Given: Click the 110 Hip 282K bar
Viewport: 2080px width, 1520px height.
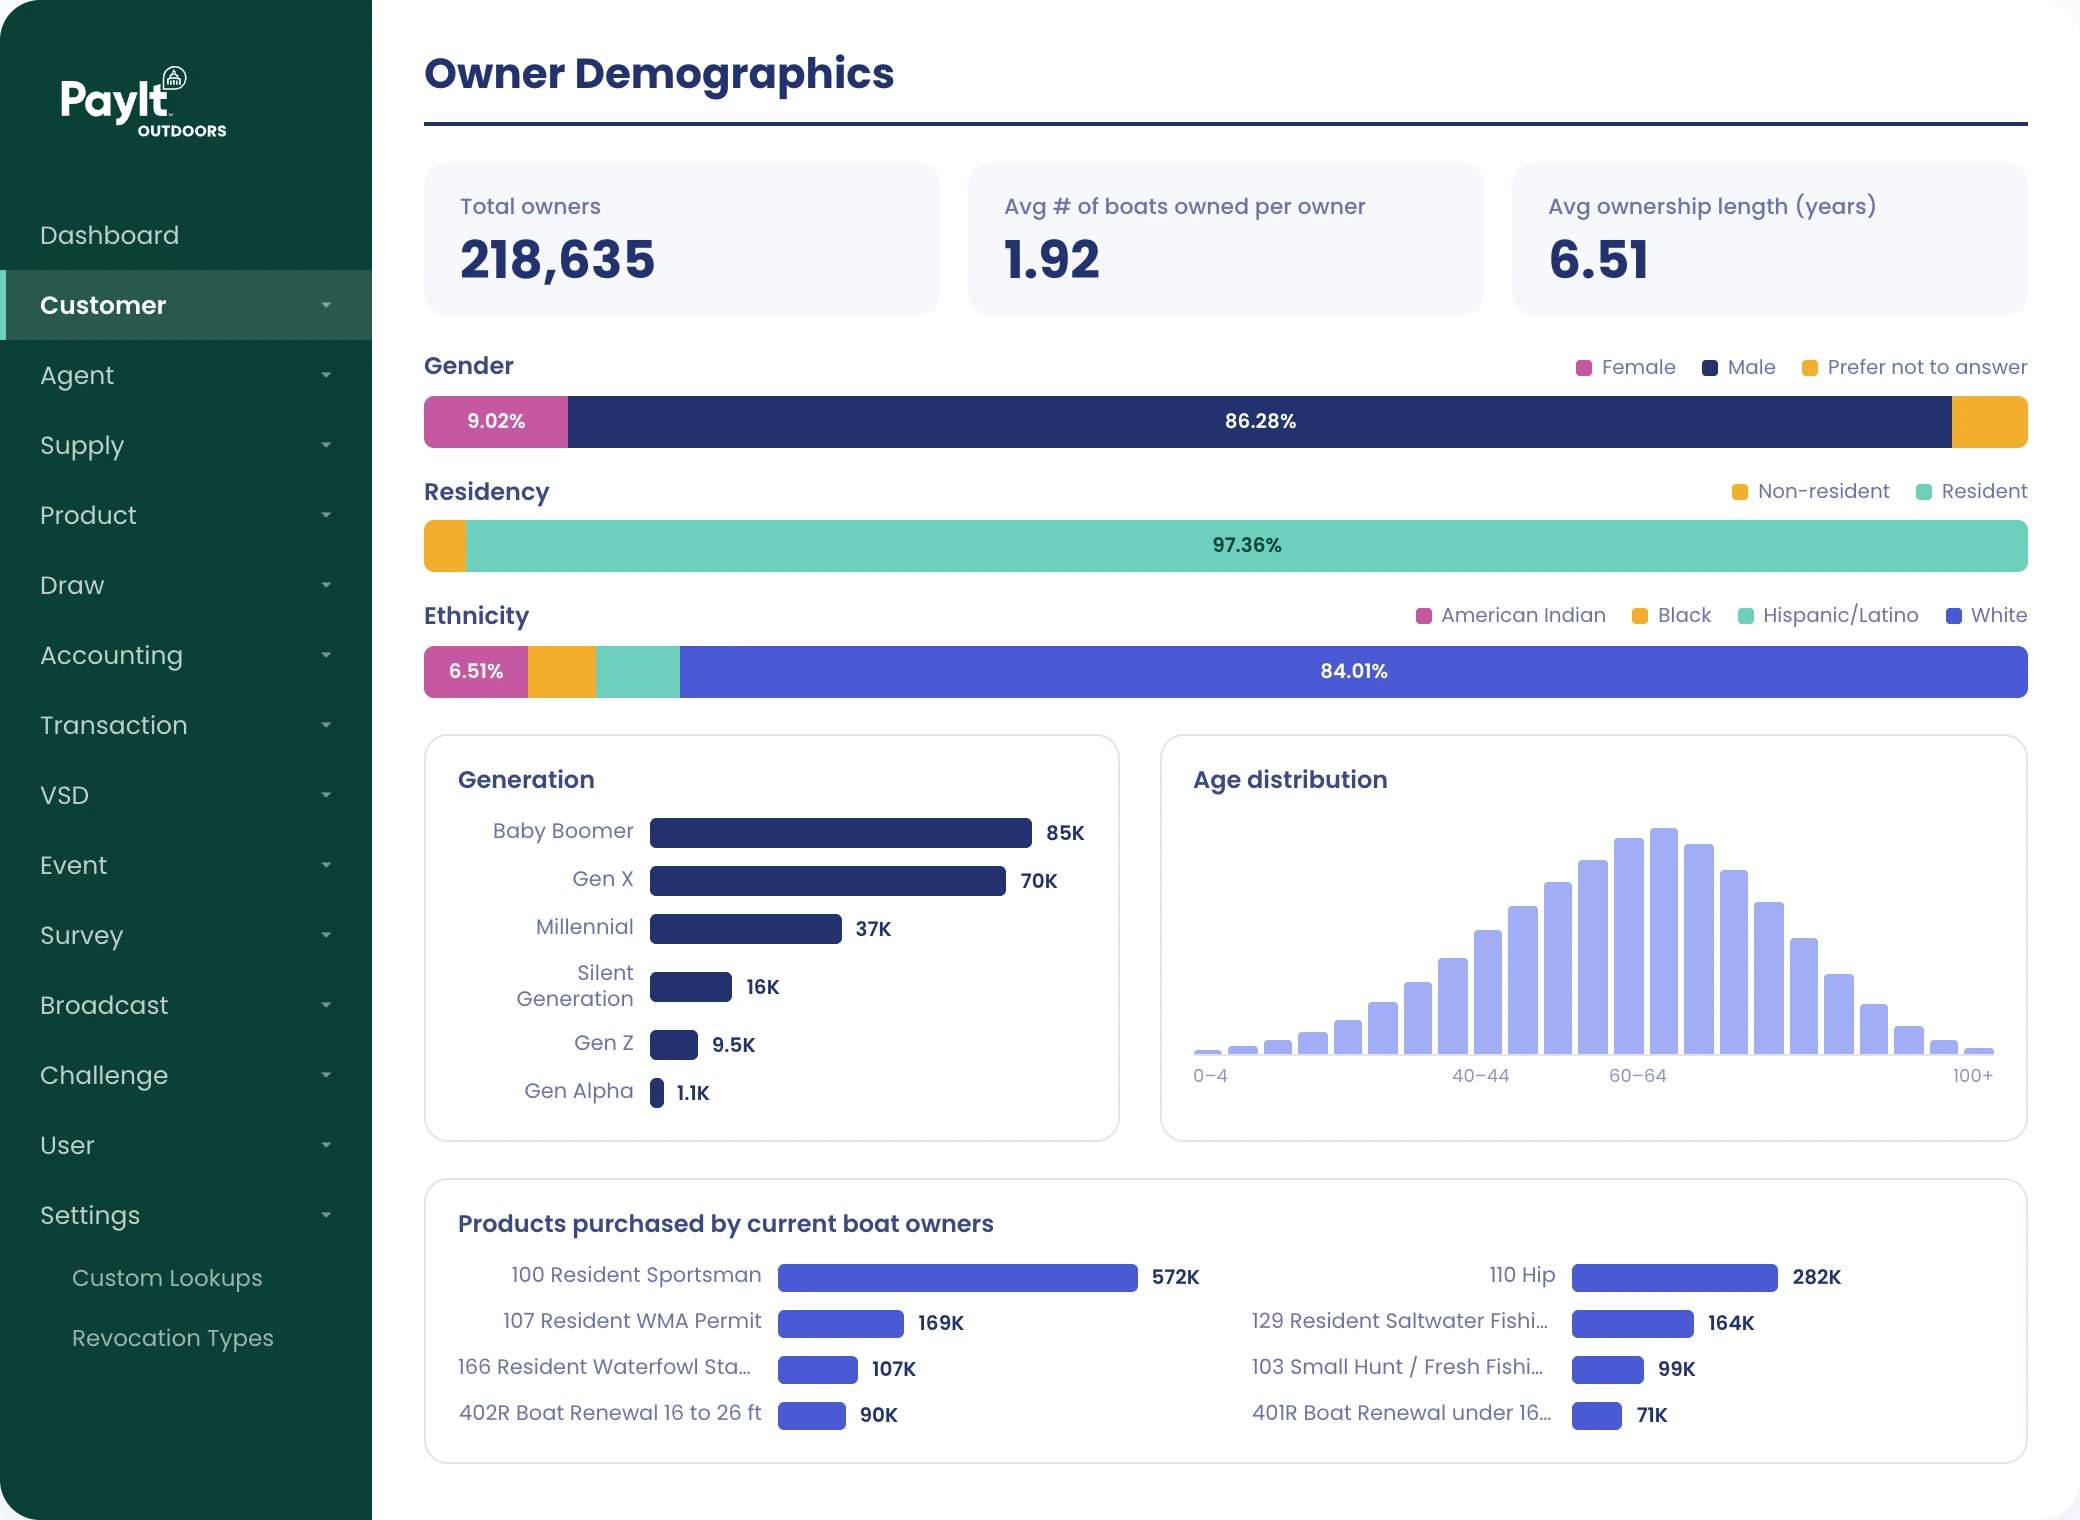Looking at the screenshot, I should 1675,1278.
